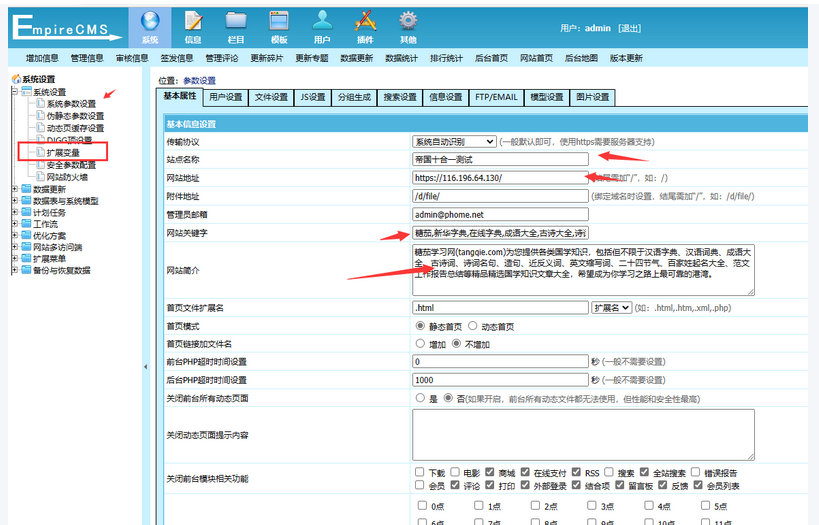Toggle the RSS checkbox
This screenshot has height=525, width=819.
coord(576,472)
